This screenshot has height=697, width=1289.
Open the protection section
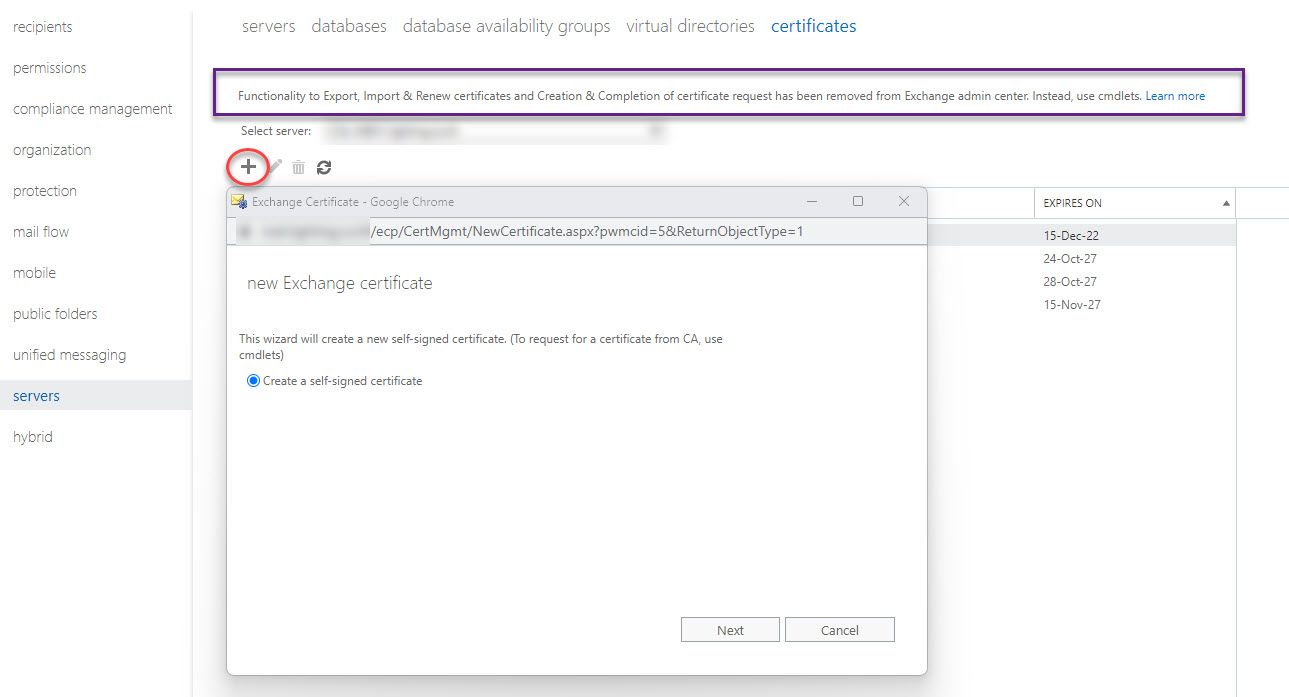45,191
